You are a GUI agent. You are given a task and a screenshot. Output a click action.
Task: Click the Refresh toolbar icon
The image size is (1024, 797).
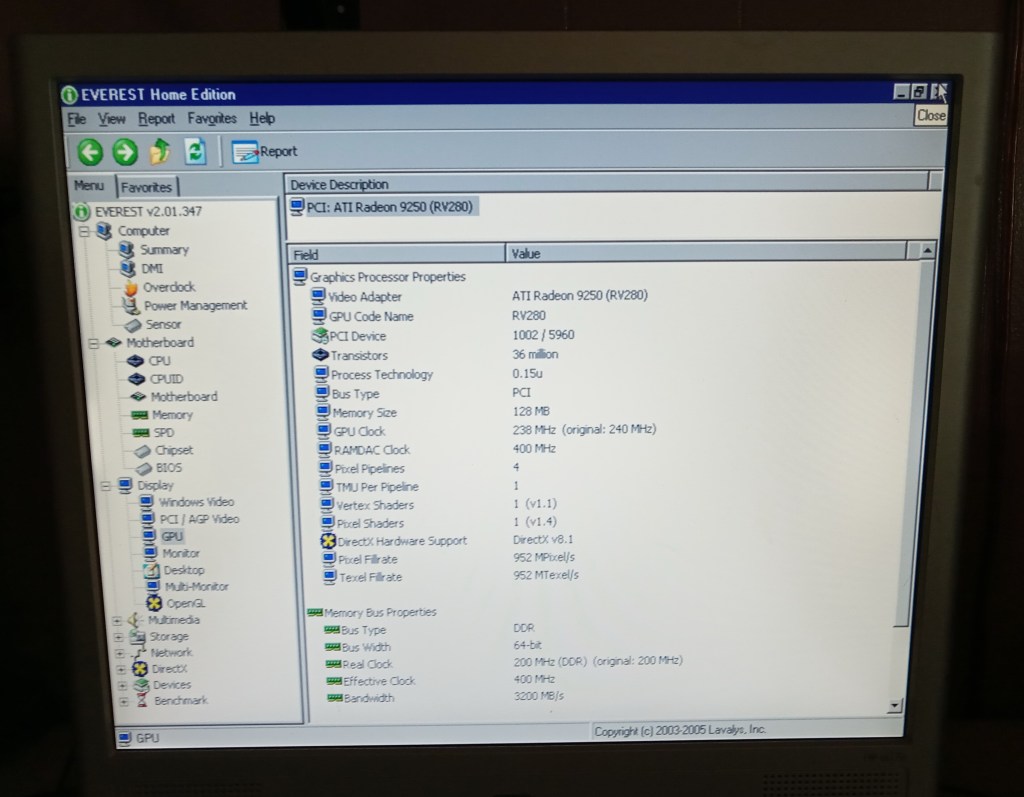(195, 152)
